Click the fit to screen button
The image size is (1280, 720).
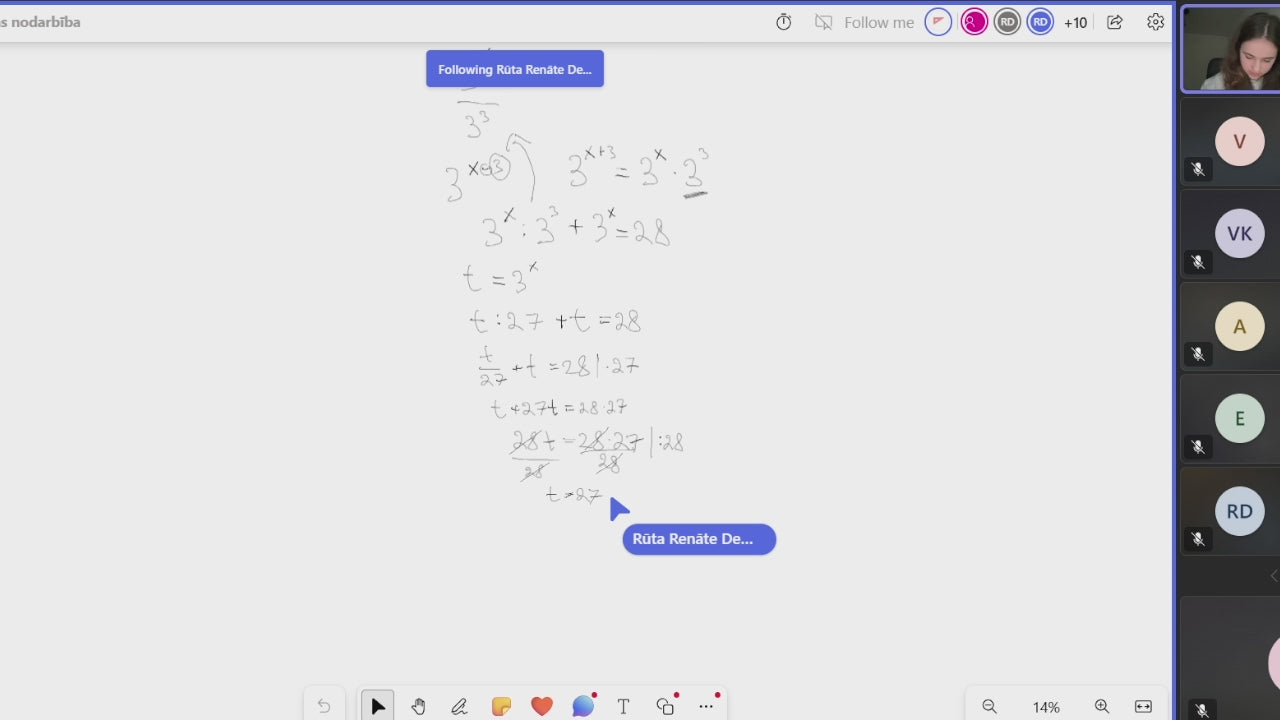click(x=1144, y=707)
